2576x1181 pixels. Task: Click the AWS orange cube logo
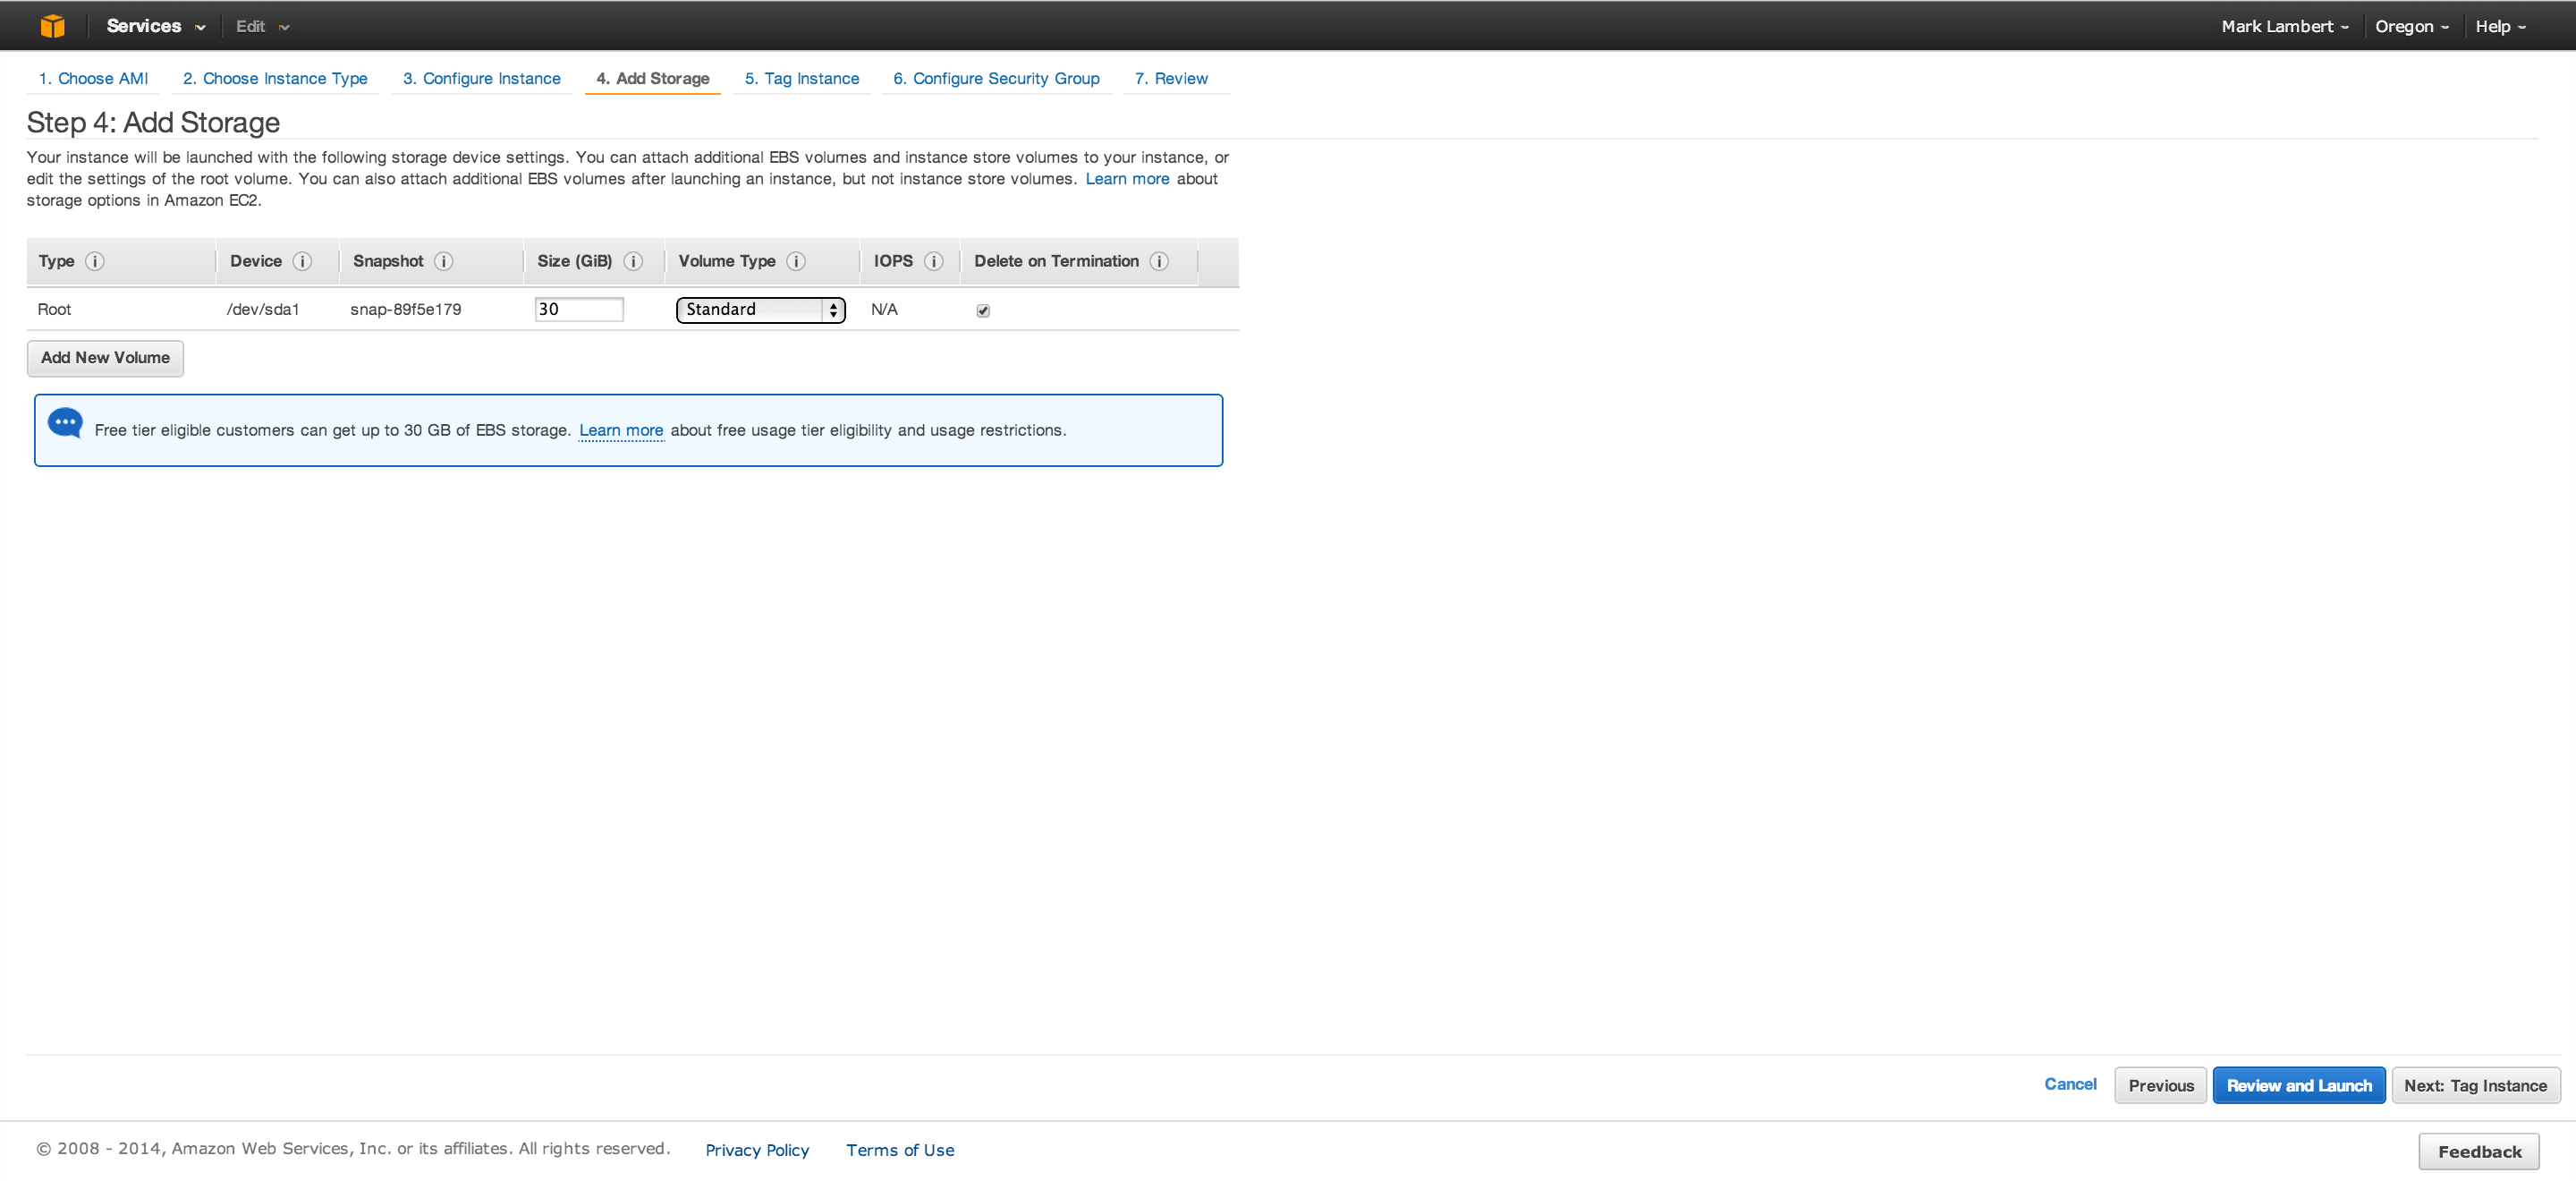click(x=52, y=26)
